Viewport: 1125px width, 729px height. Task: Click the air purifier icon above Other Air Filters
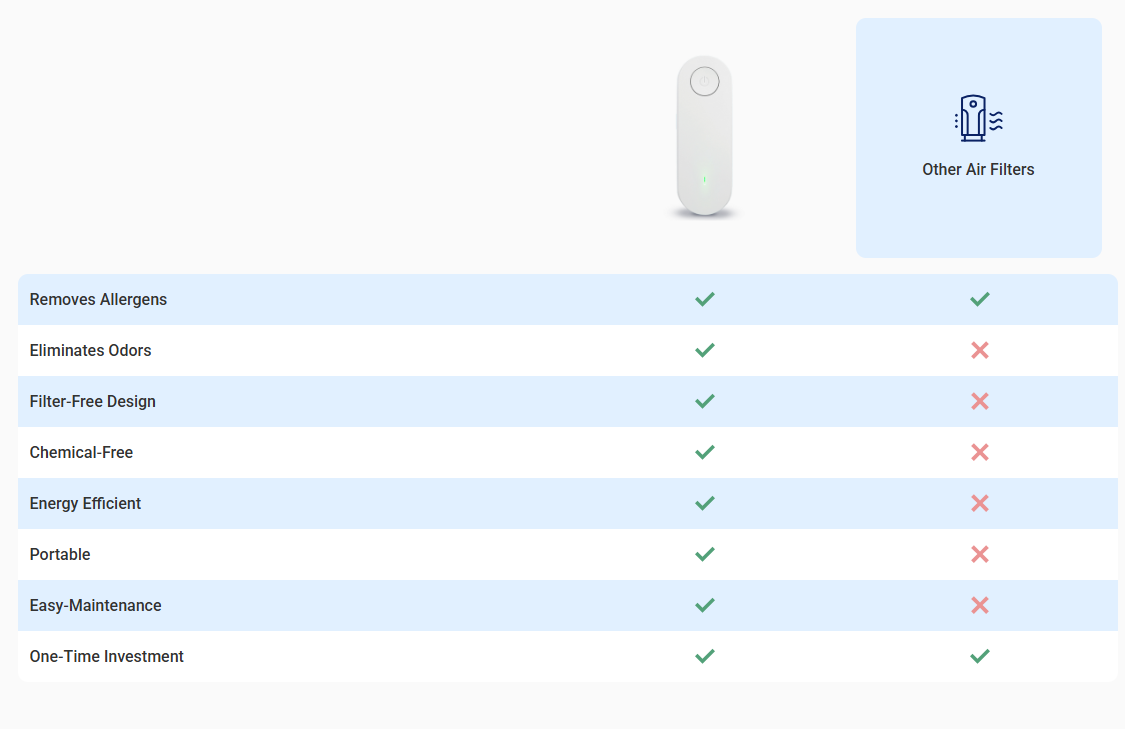979,118
